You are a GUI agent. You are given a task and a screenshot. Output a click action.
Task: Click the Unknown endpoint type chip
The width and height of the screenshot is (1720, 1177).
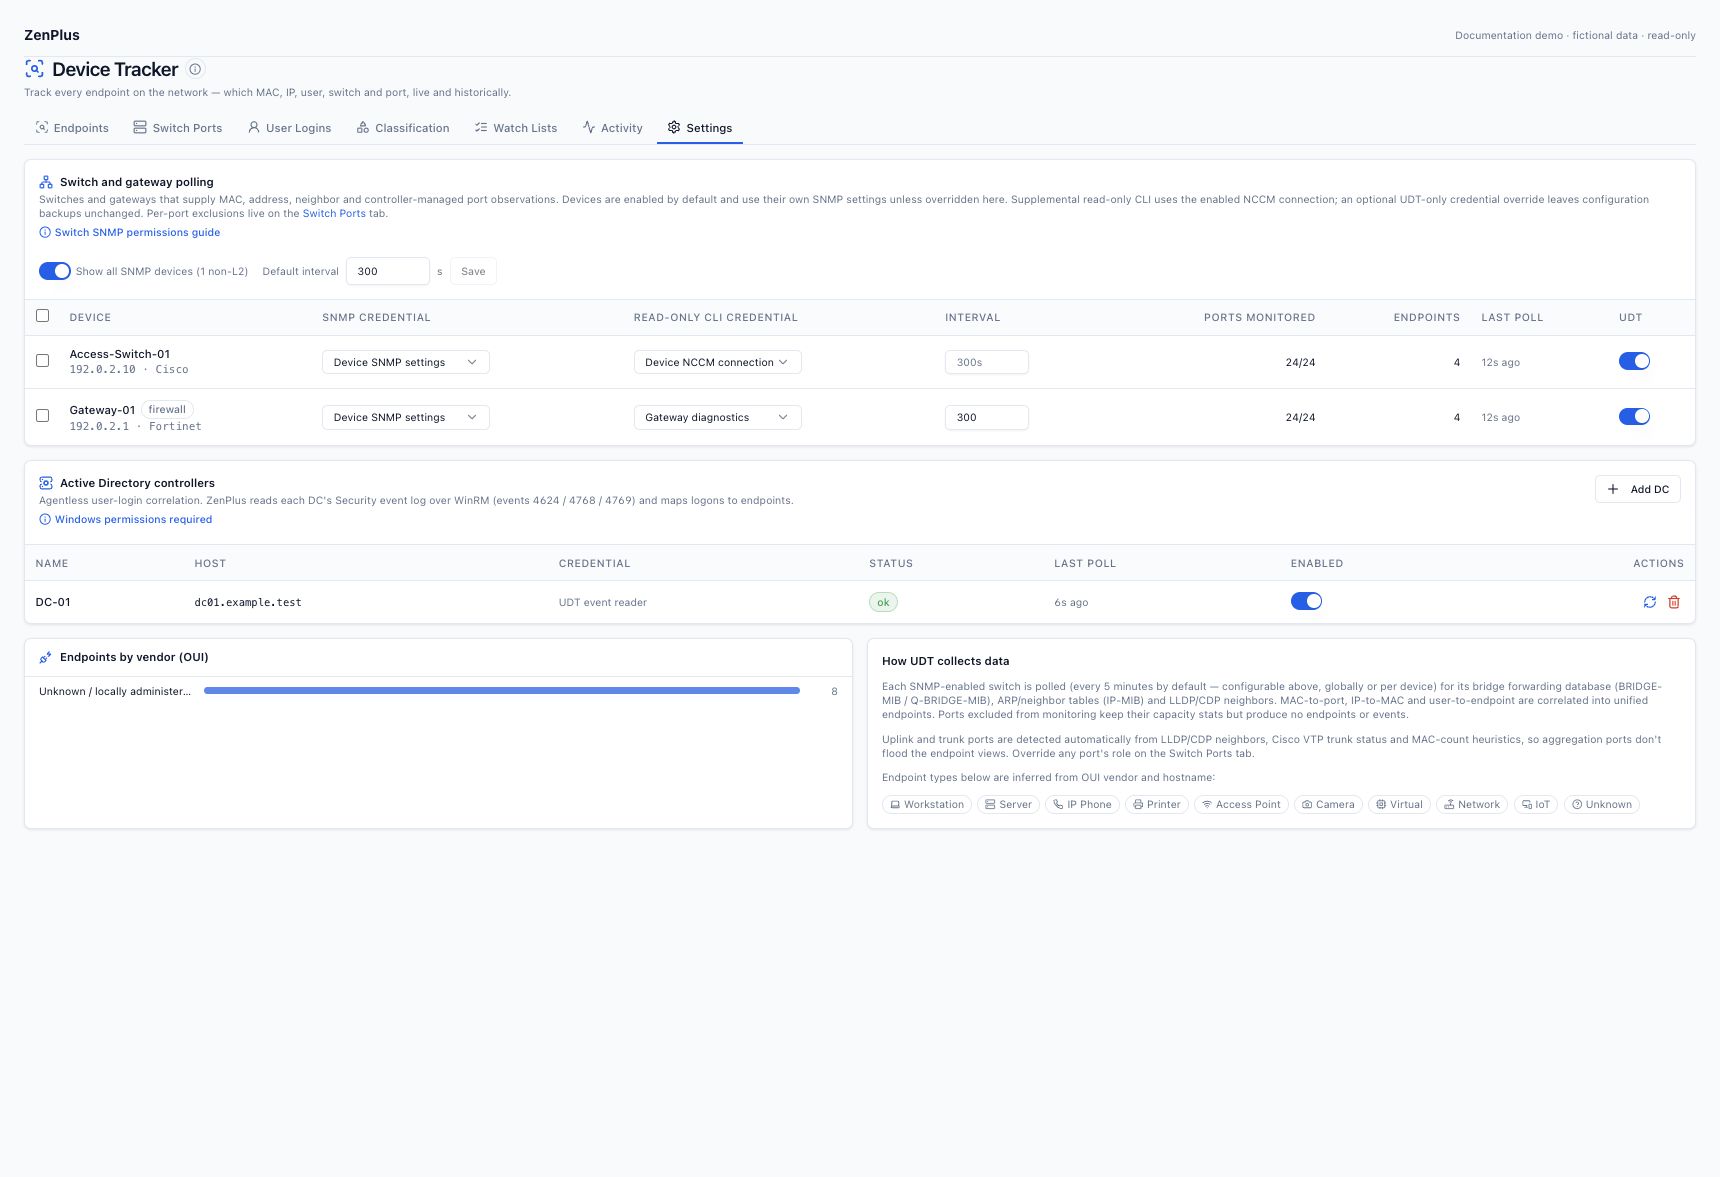(x=1601, y=804)
